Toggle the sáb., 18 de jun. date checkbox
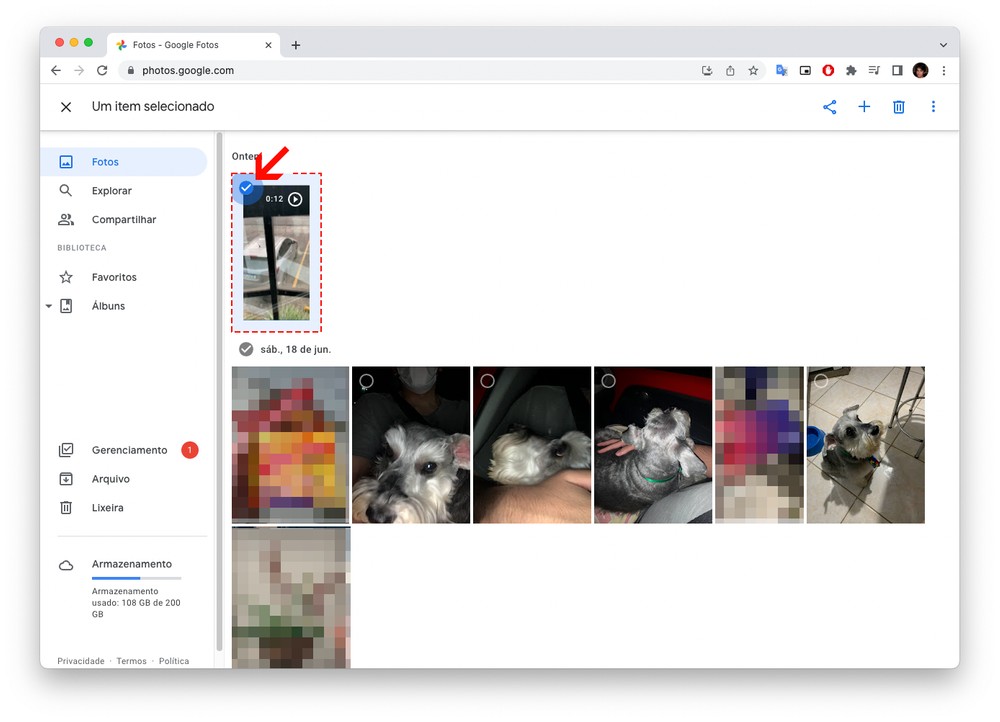The height and width of the screenshot is (722, 1000). coord(246,349)
